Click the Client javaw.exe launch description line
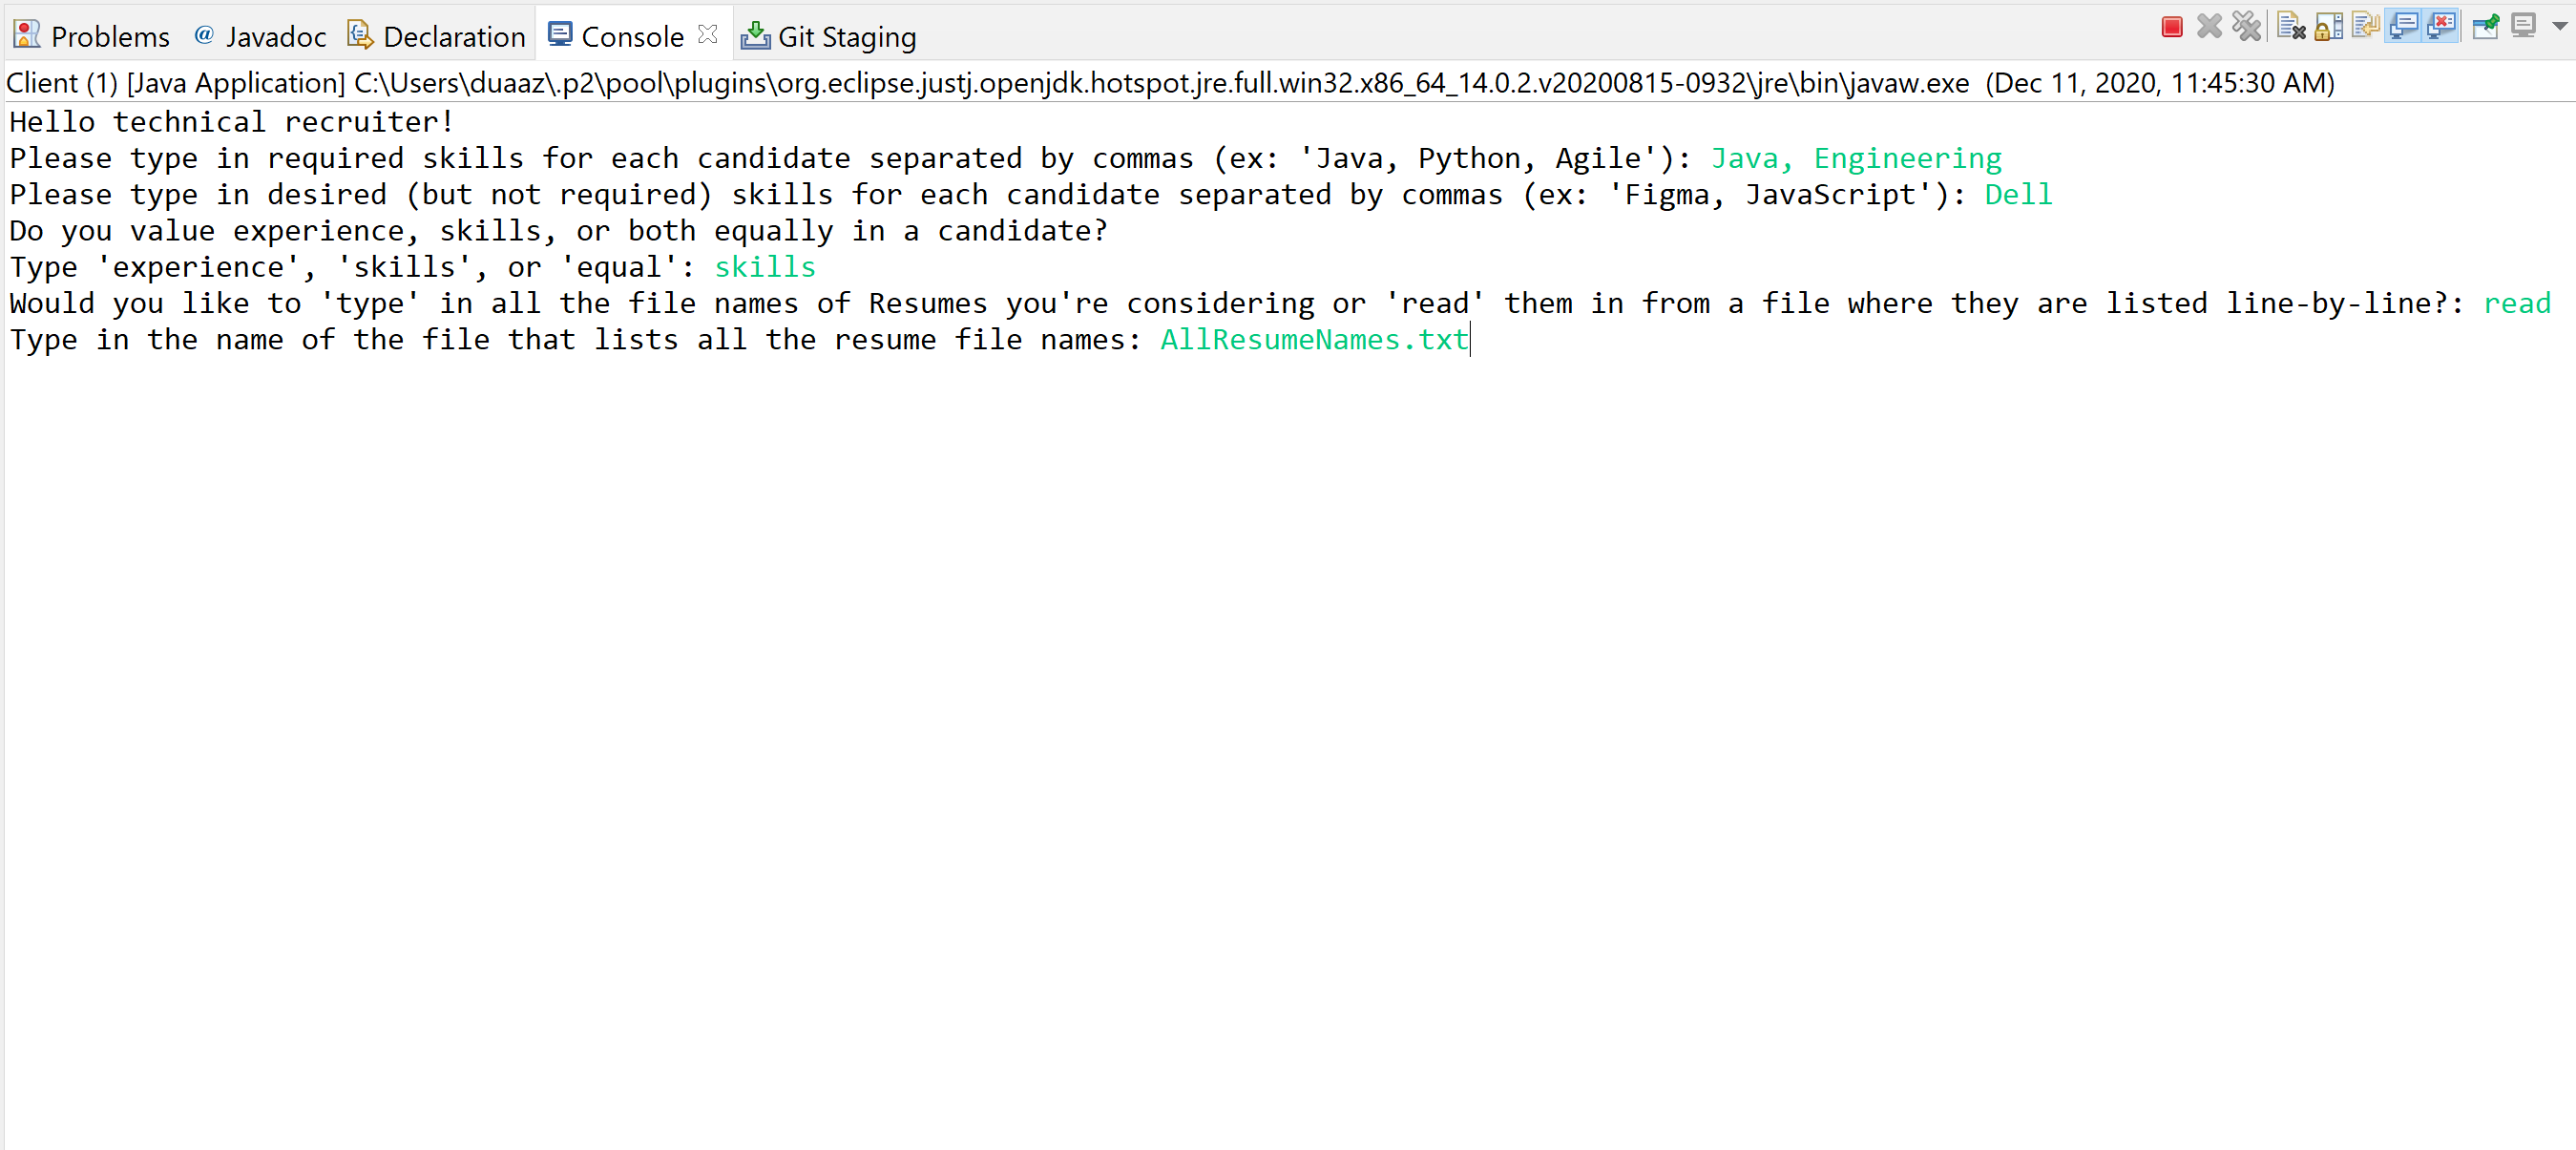This screenshot has height=1150, width=2576. [1170, 83]
